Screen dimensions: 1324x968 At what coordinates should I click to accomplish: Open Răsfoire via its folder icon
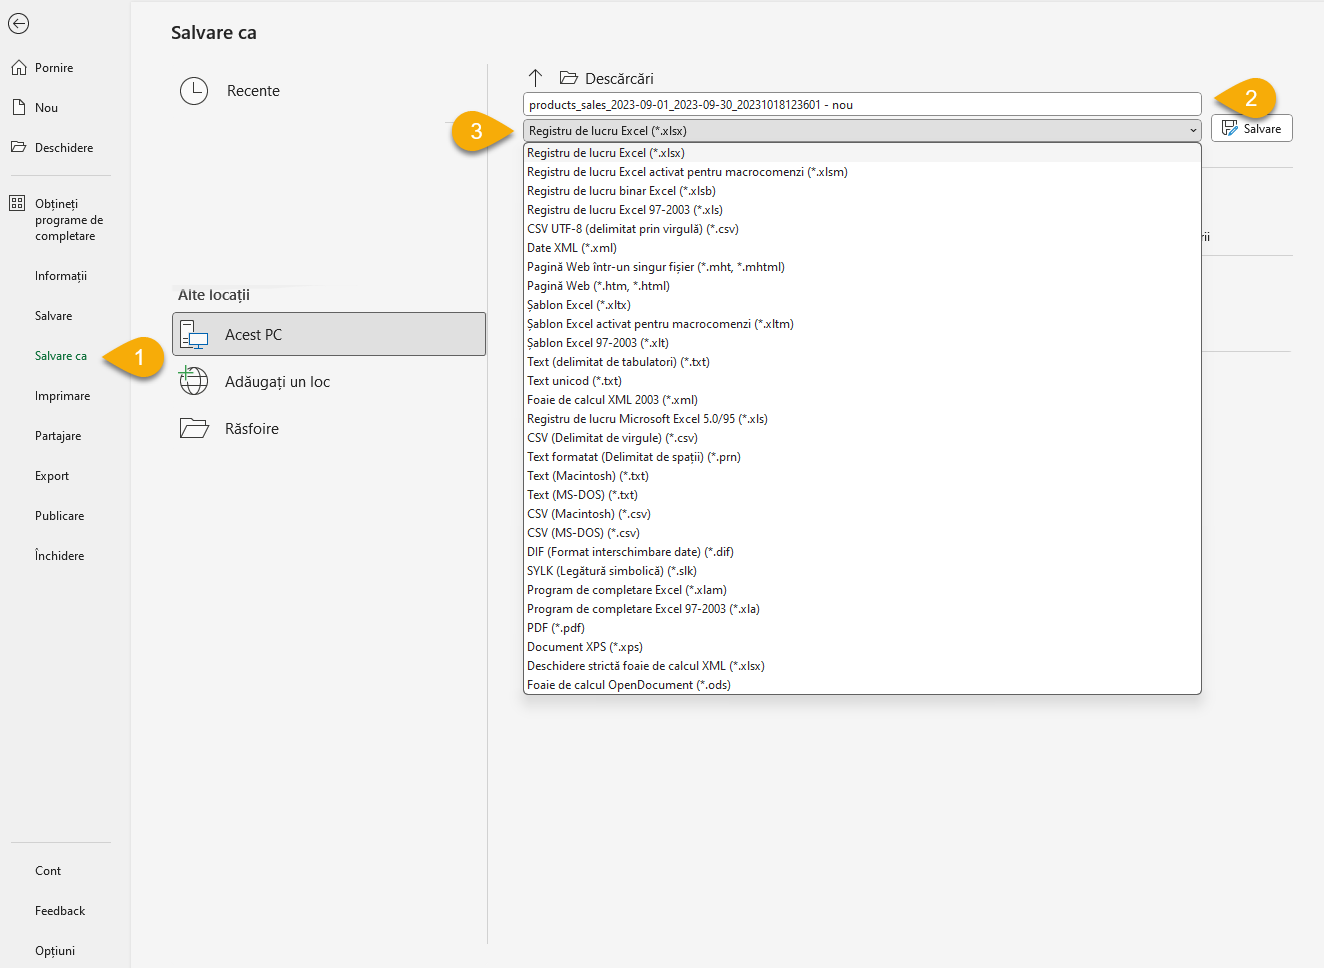click(194, 427)
